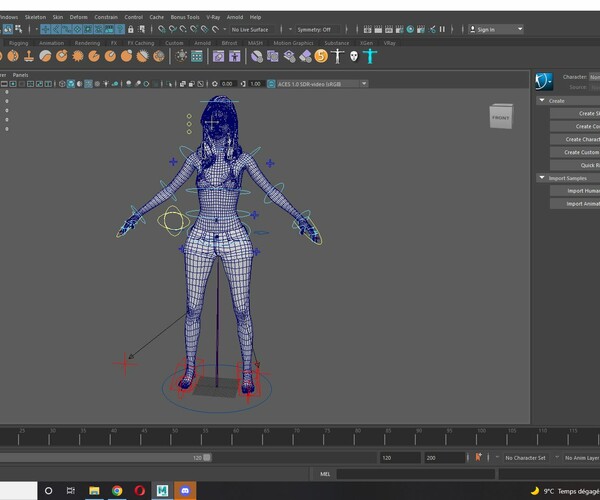Click the teal grid shelf icon

tap(197, 56)
